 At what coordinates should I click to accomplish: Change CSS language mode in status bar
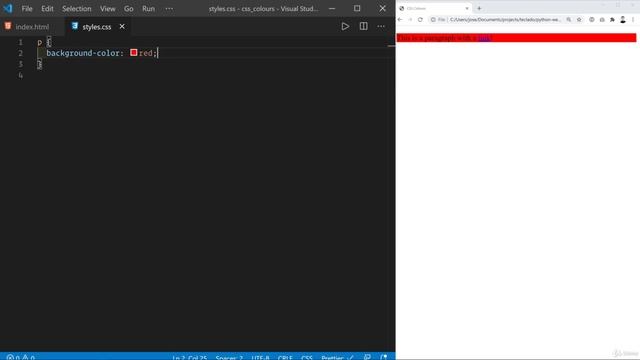pos(307,357)
